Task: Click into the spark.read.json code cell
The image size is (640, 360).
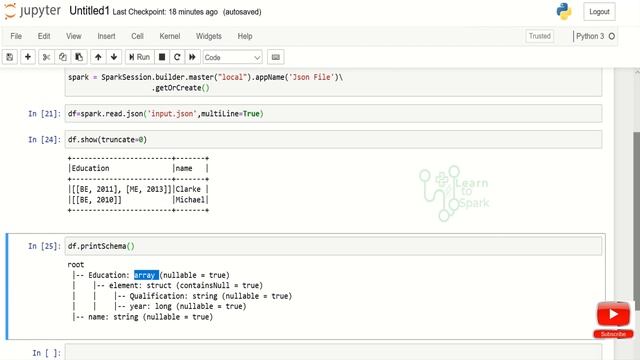Action: point(333,114)
